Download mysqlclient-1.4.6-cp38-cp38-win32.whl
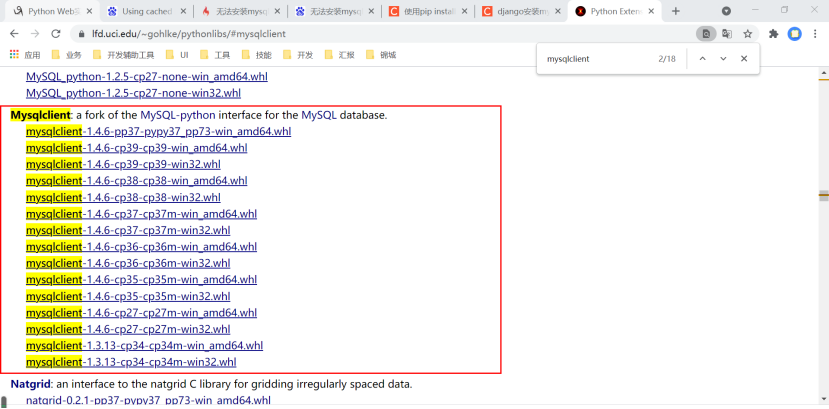Viewport: 829px width, 409px height. tap(123, 197)
